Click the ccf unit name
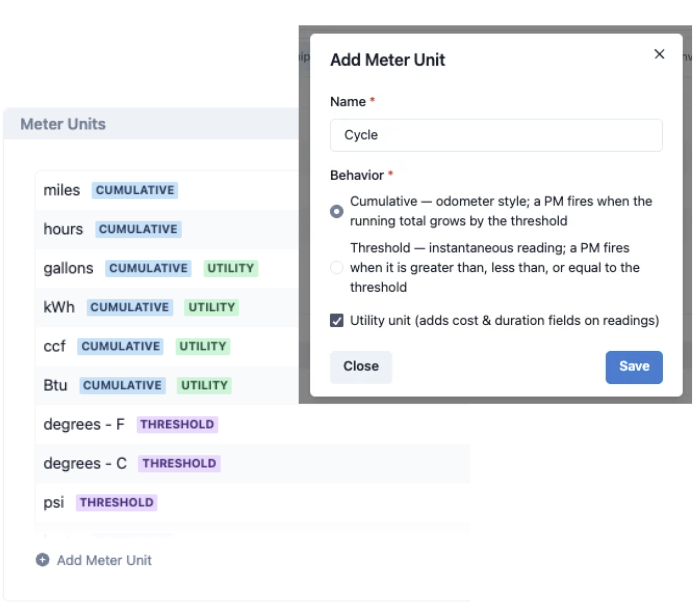 (54, 346)
